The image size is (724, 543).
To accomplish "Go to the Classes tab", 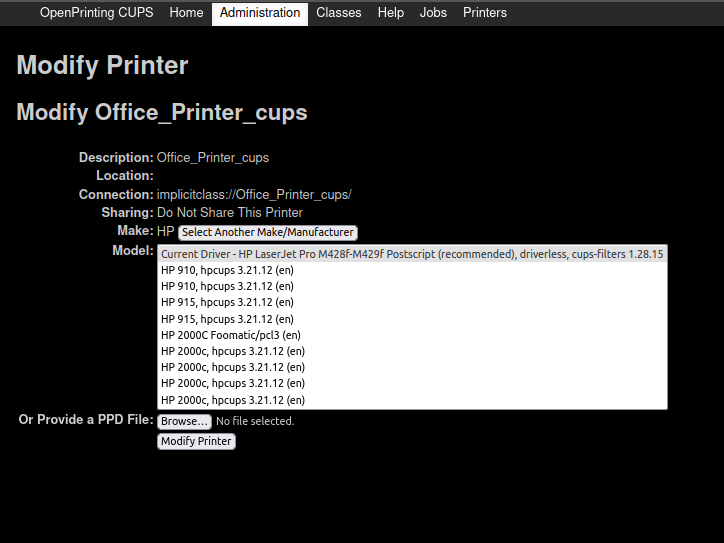I will (339, 13).
